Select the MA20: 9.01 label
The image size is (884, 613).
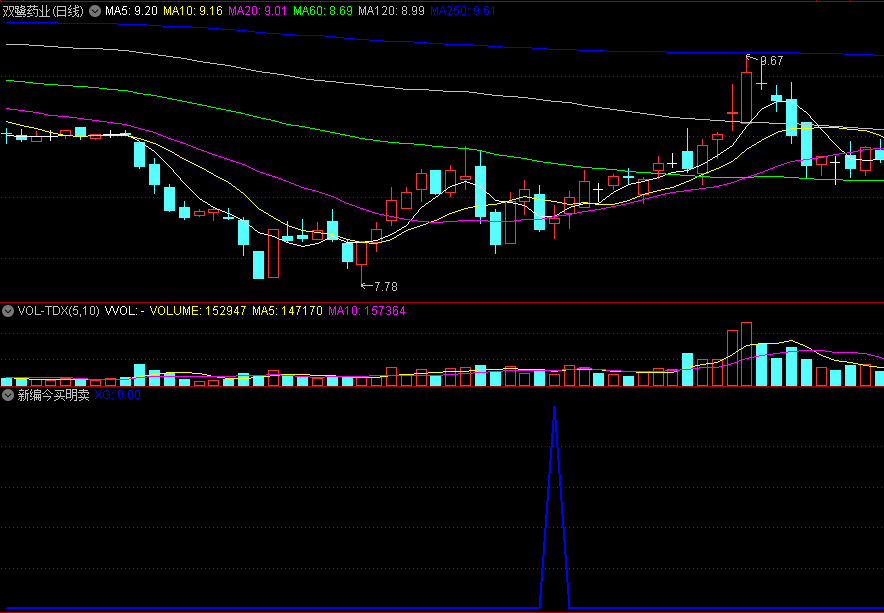click(259, 11)
